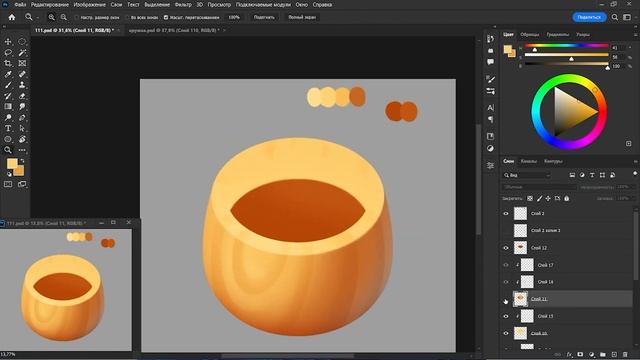640x360 pixels.
Task: Add a layer mask in the Layers panel
Action: (580, 354)
